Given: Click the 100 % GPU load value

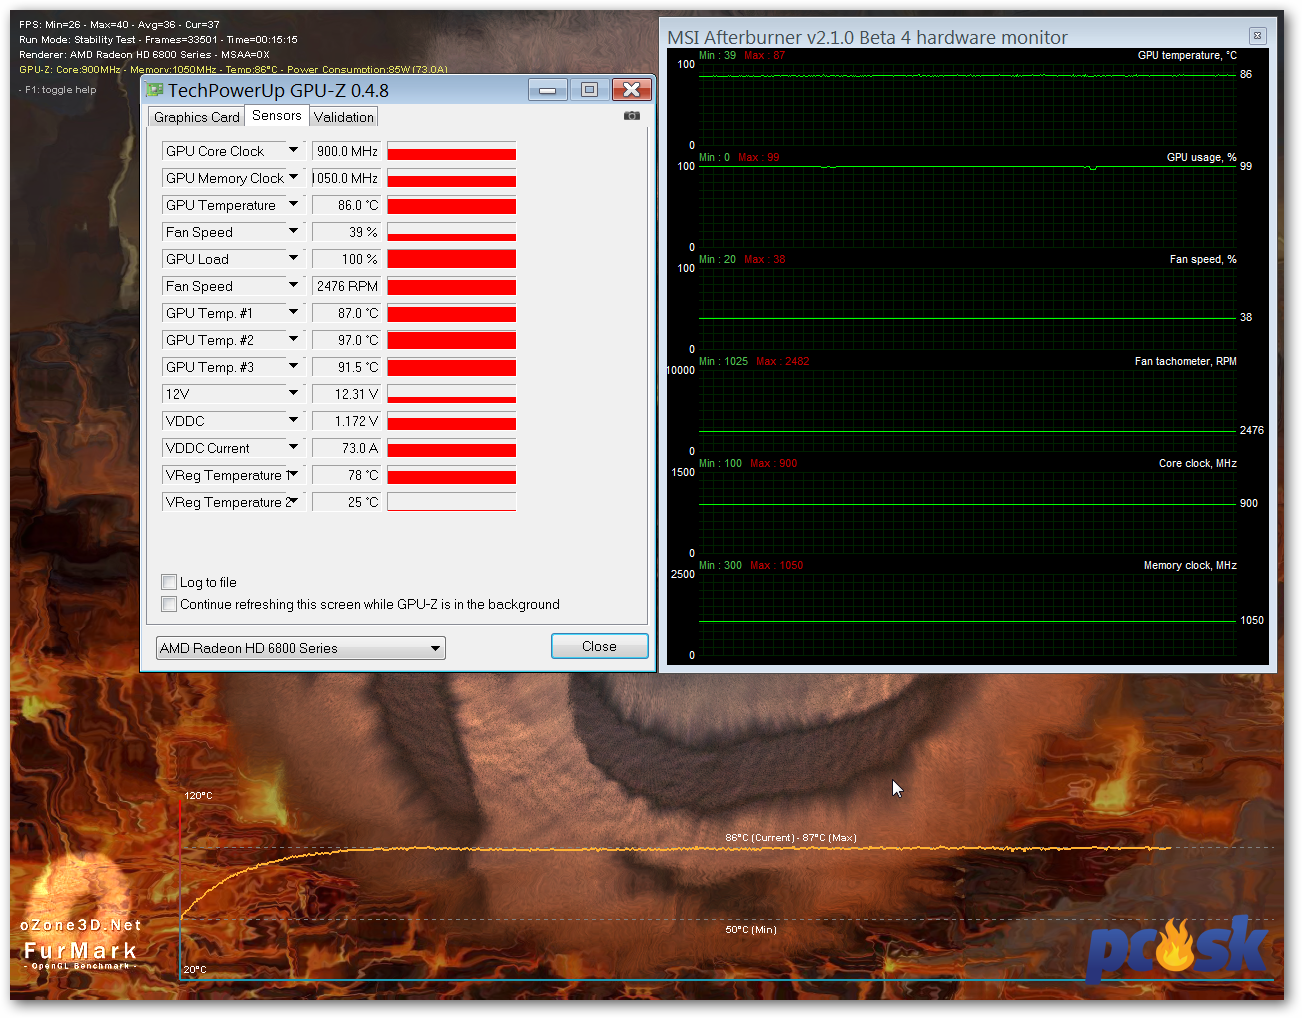Looking at the screenshot, I should [347, 259].
